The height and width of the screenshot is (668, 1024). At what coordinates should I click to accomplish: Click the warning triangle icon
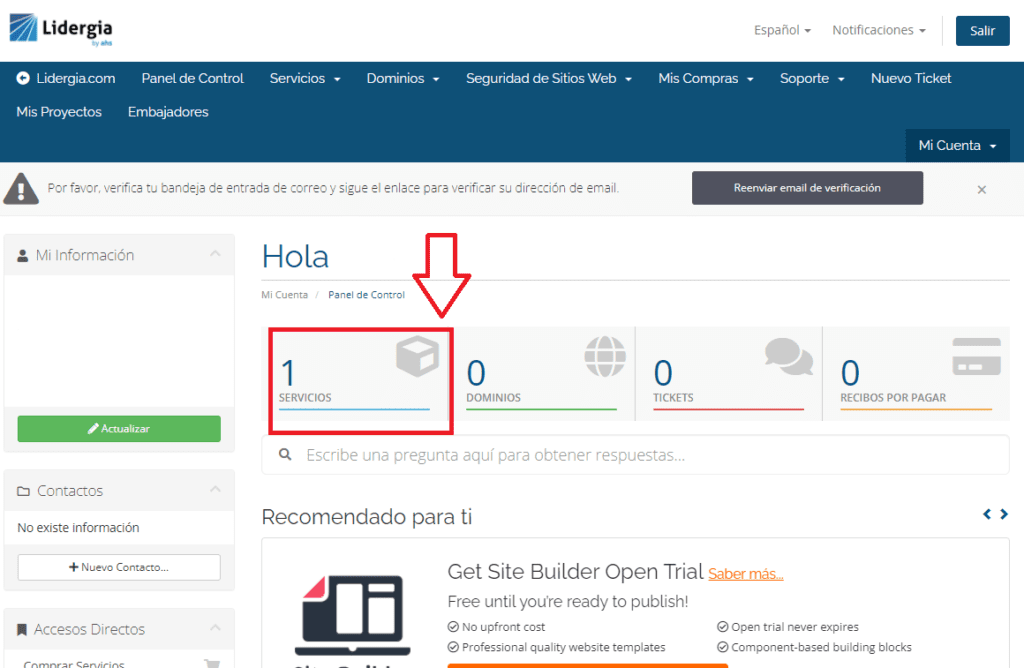21,189
